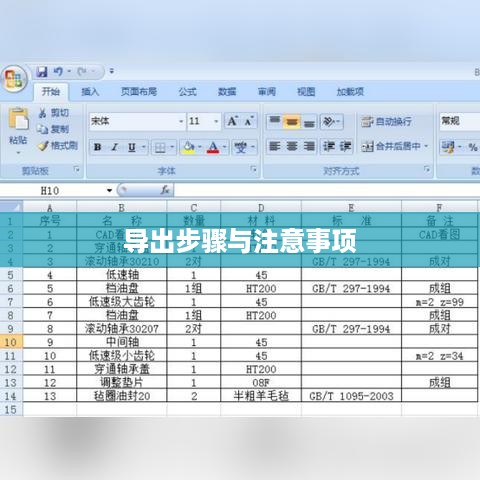The width and height of the screenshot is (480, 480).
Task: Expand the borders options arrow
Action: pos(172,147)
